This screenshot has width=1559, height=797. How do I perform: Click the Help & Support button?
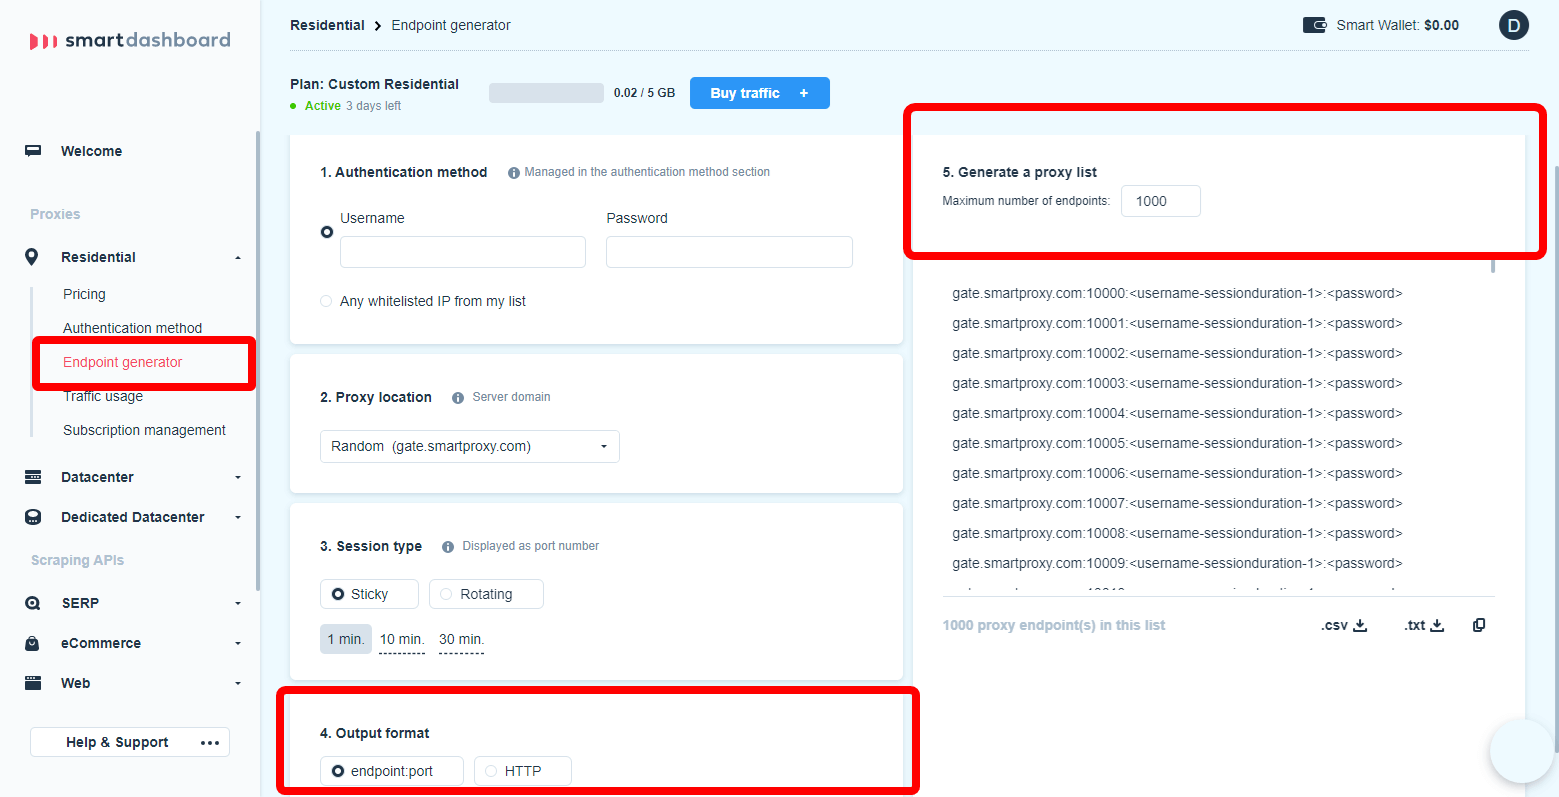point(130,742)
